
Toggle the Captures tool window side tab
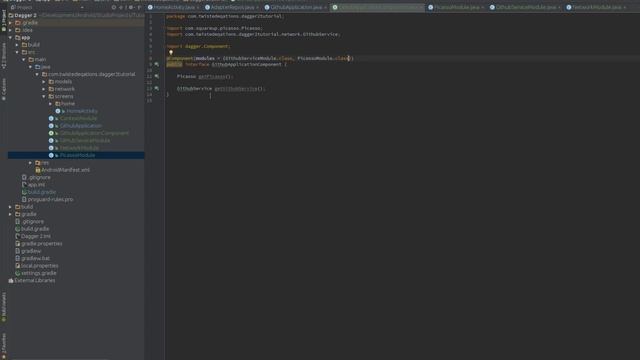4,89
